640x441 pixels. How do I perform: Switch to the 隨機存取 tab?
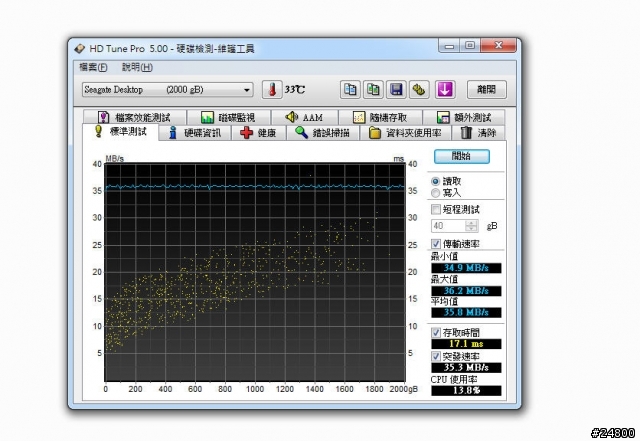380,117
